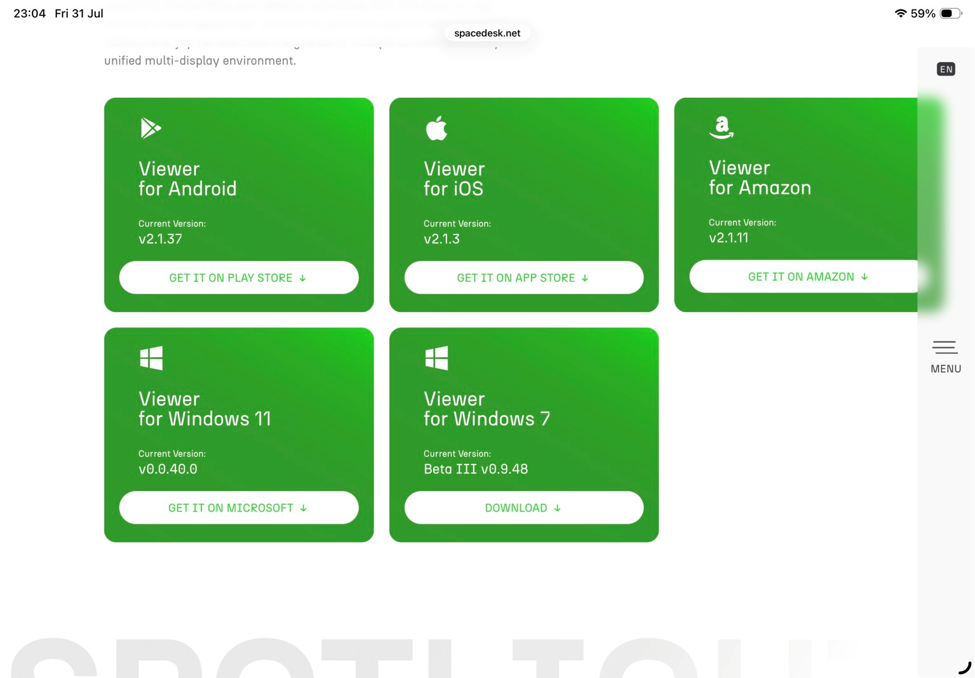
Task: Select version text v0.0.40.0
Action: [x=168, y=468]
